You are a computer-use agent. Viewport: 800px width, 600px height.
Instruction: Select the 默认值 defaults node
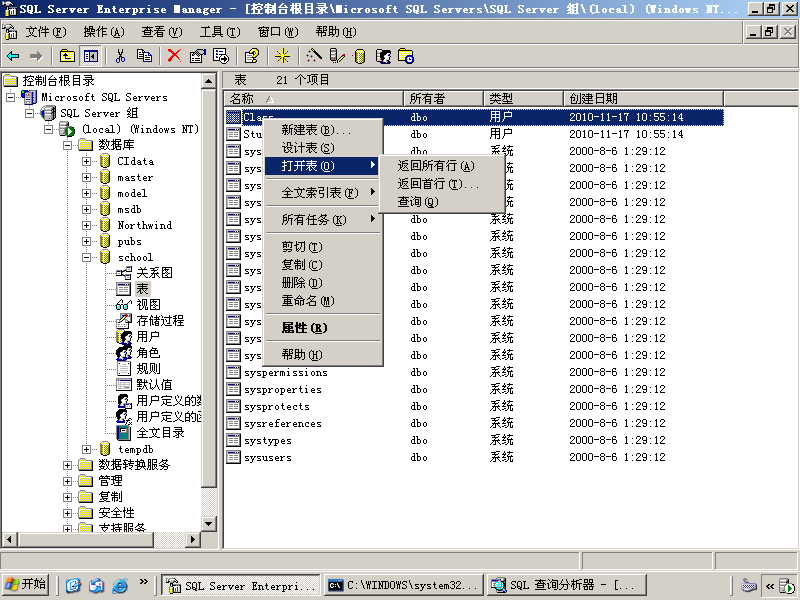coord(154,385)
